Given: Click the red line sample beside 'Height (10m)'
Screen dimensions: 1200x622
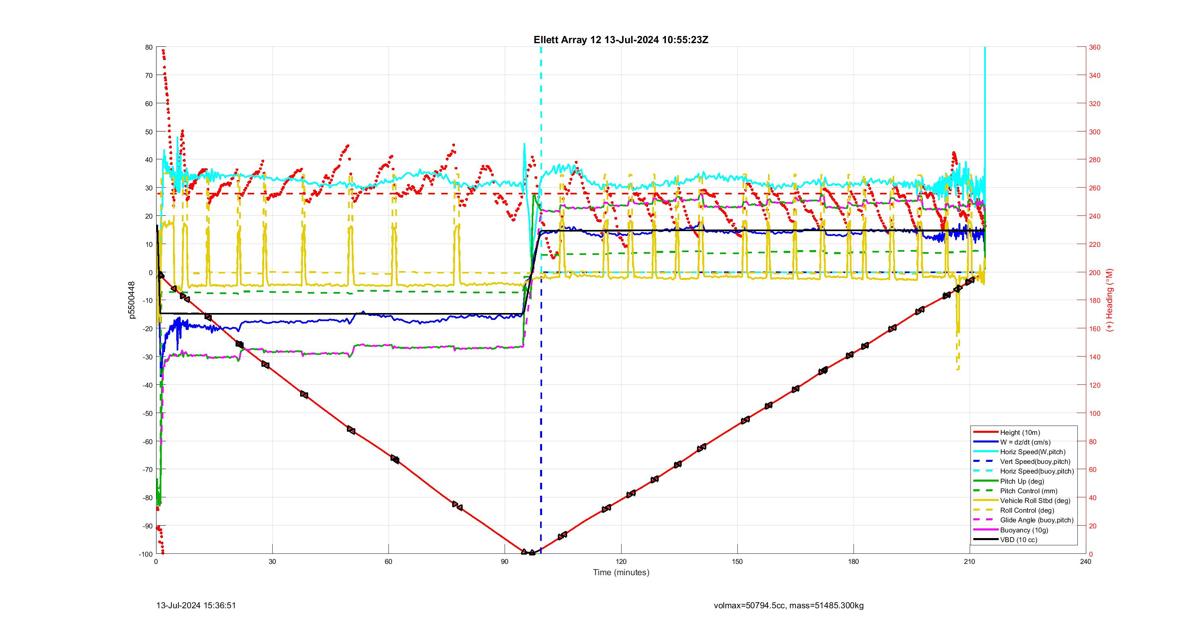Looking at the screenshot, I should [x=985, y=431].
